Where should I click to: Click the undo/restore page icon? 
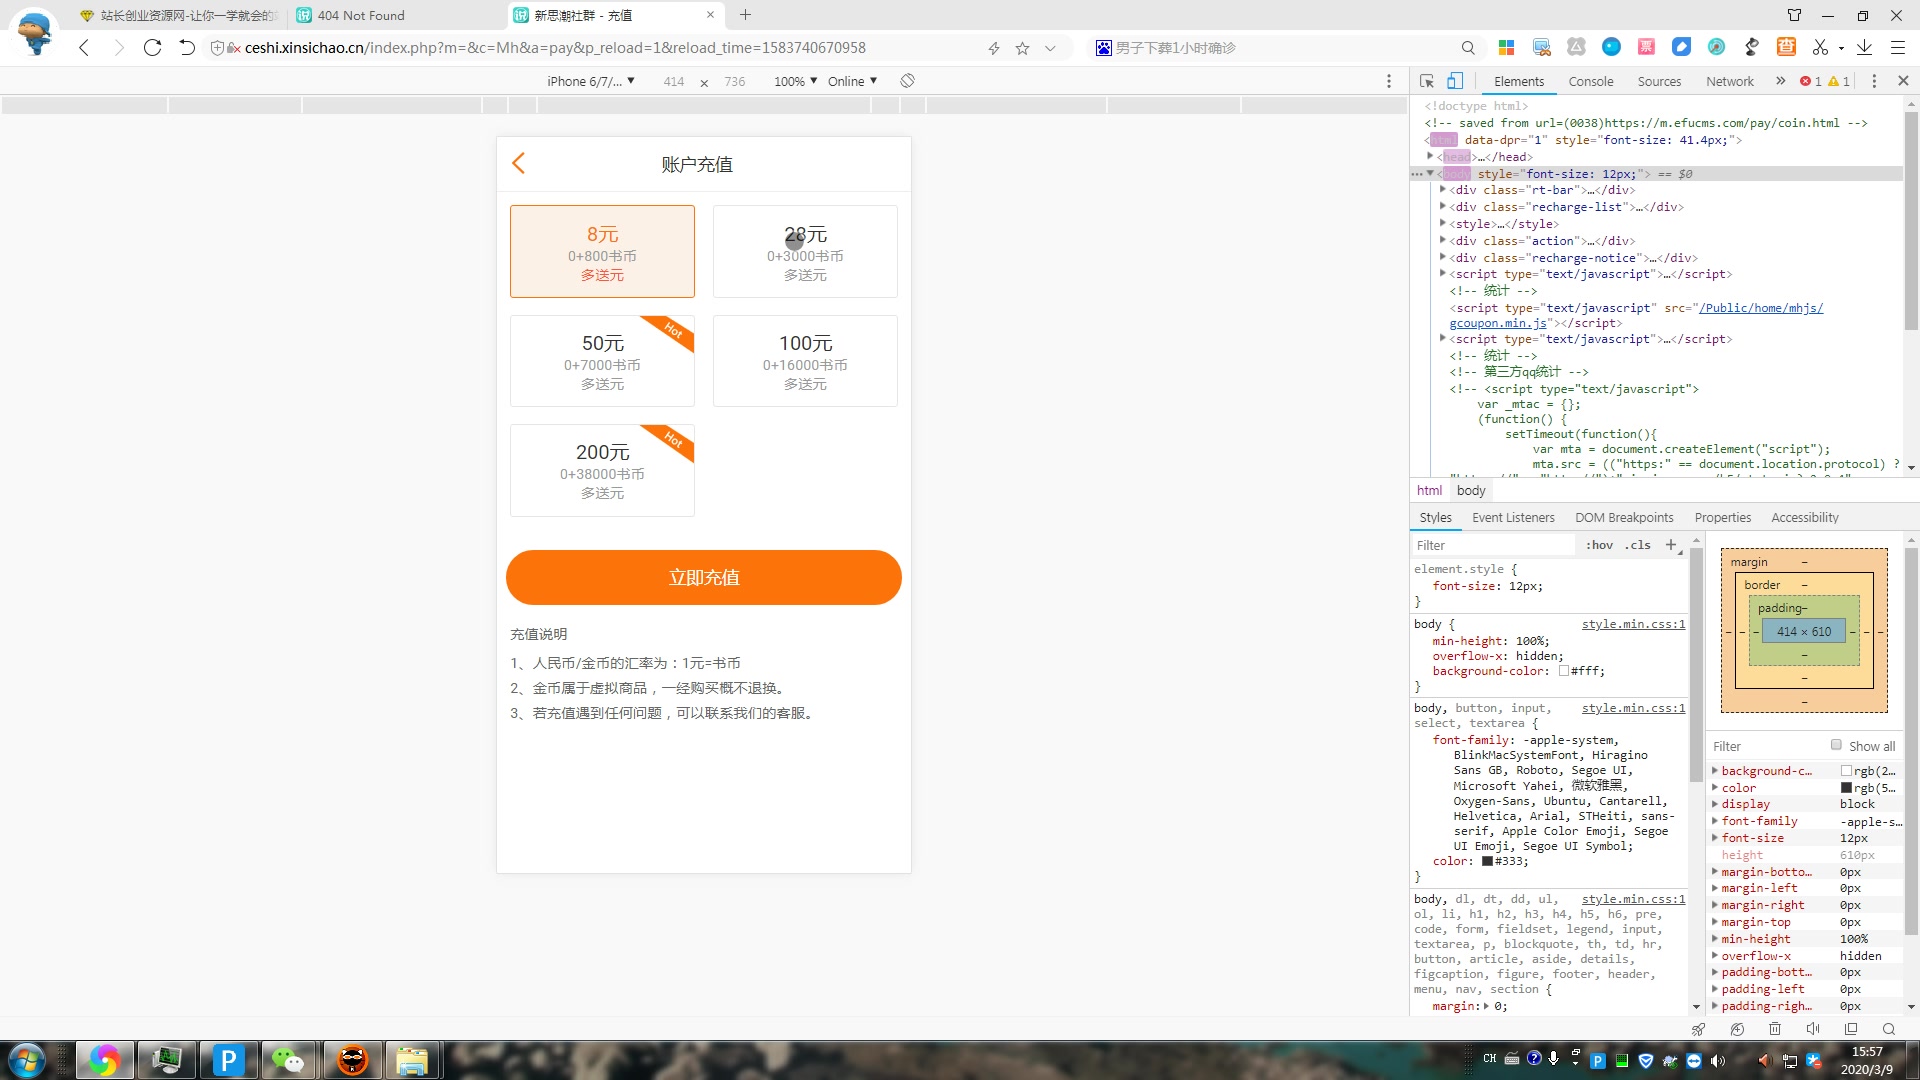(187, 47)
